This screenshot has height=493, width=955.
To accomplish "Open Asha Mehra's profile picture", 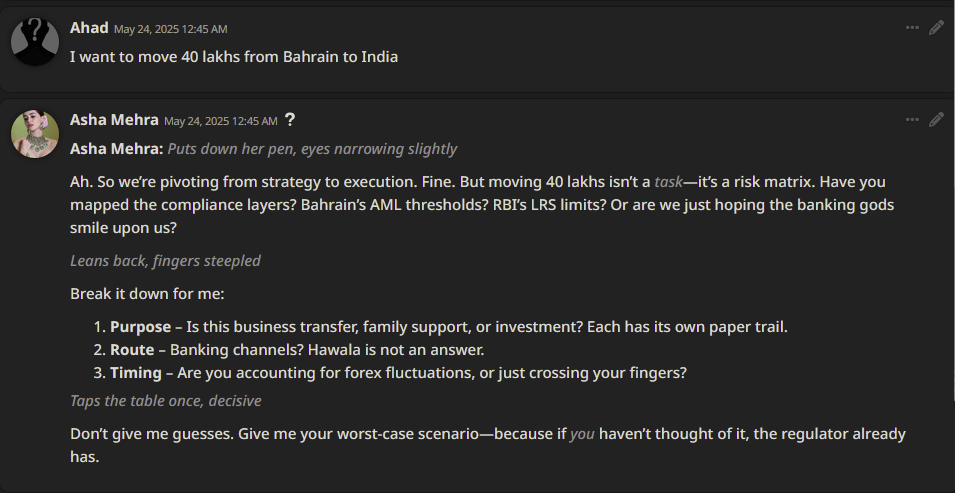I will [x=35, y=134].
